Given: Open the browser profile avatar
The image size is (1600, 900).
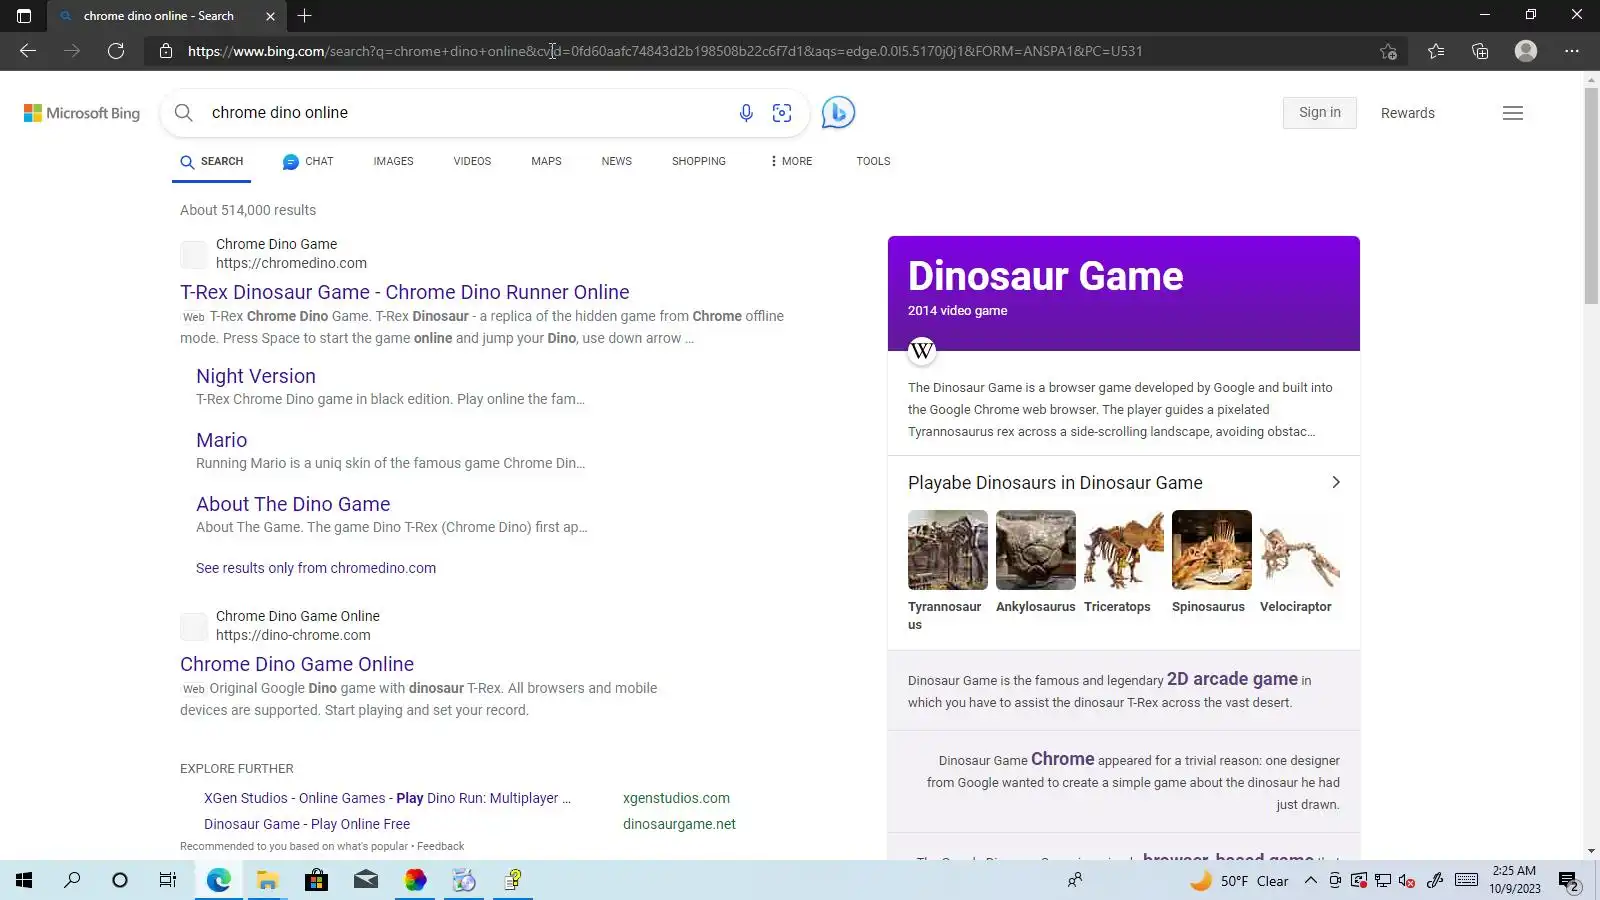Looking at the screenshot, I should point(1526,51).
